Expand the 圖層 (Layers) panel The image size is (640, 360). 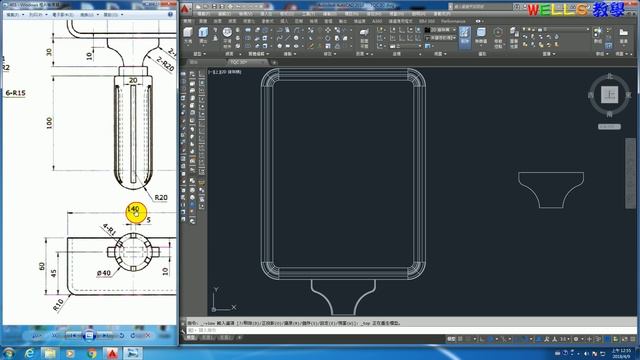pos(549,54)
